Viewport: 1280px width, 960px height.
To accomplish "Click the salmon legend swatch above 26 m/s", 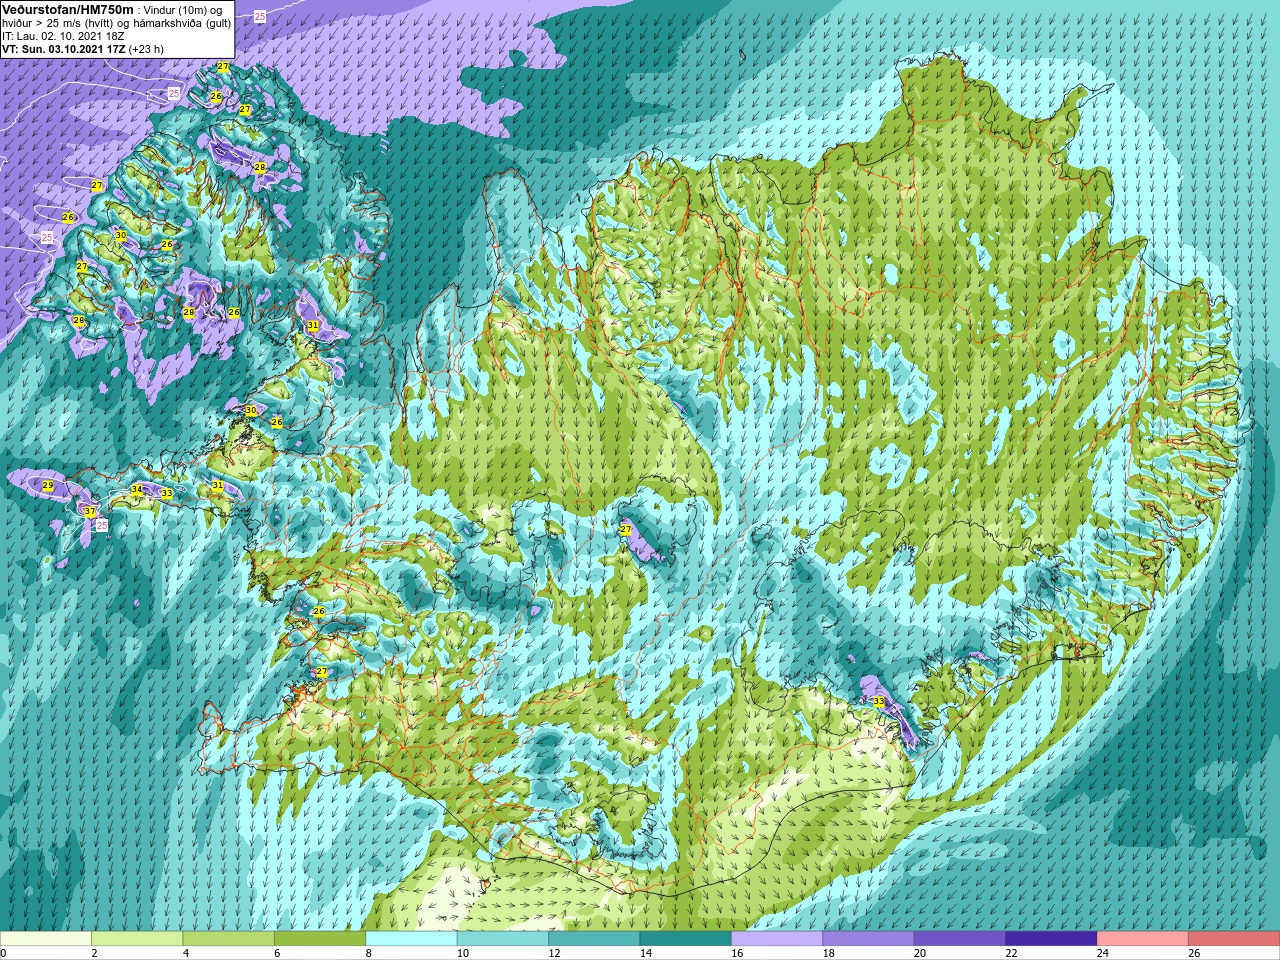I will pyautogui.click(x=1234, y=939).
